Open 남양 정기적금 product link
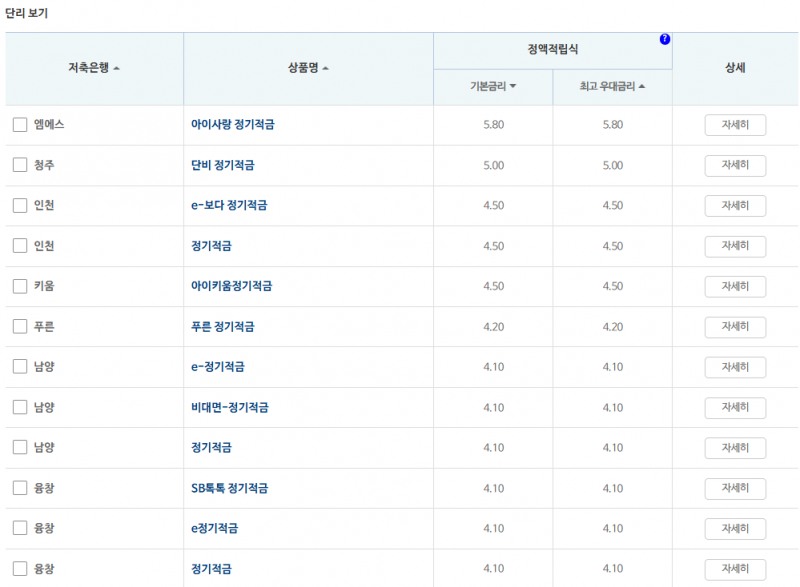Viewport: 800px width, 587px height. coord(211,447)
